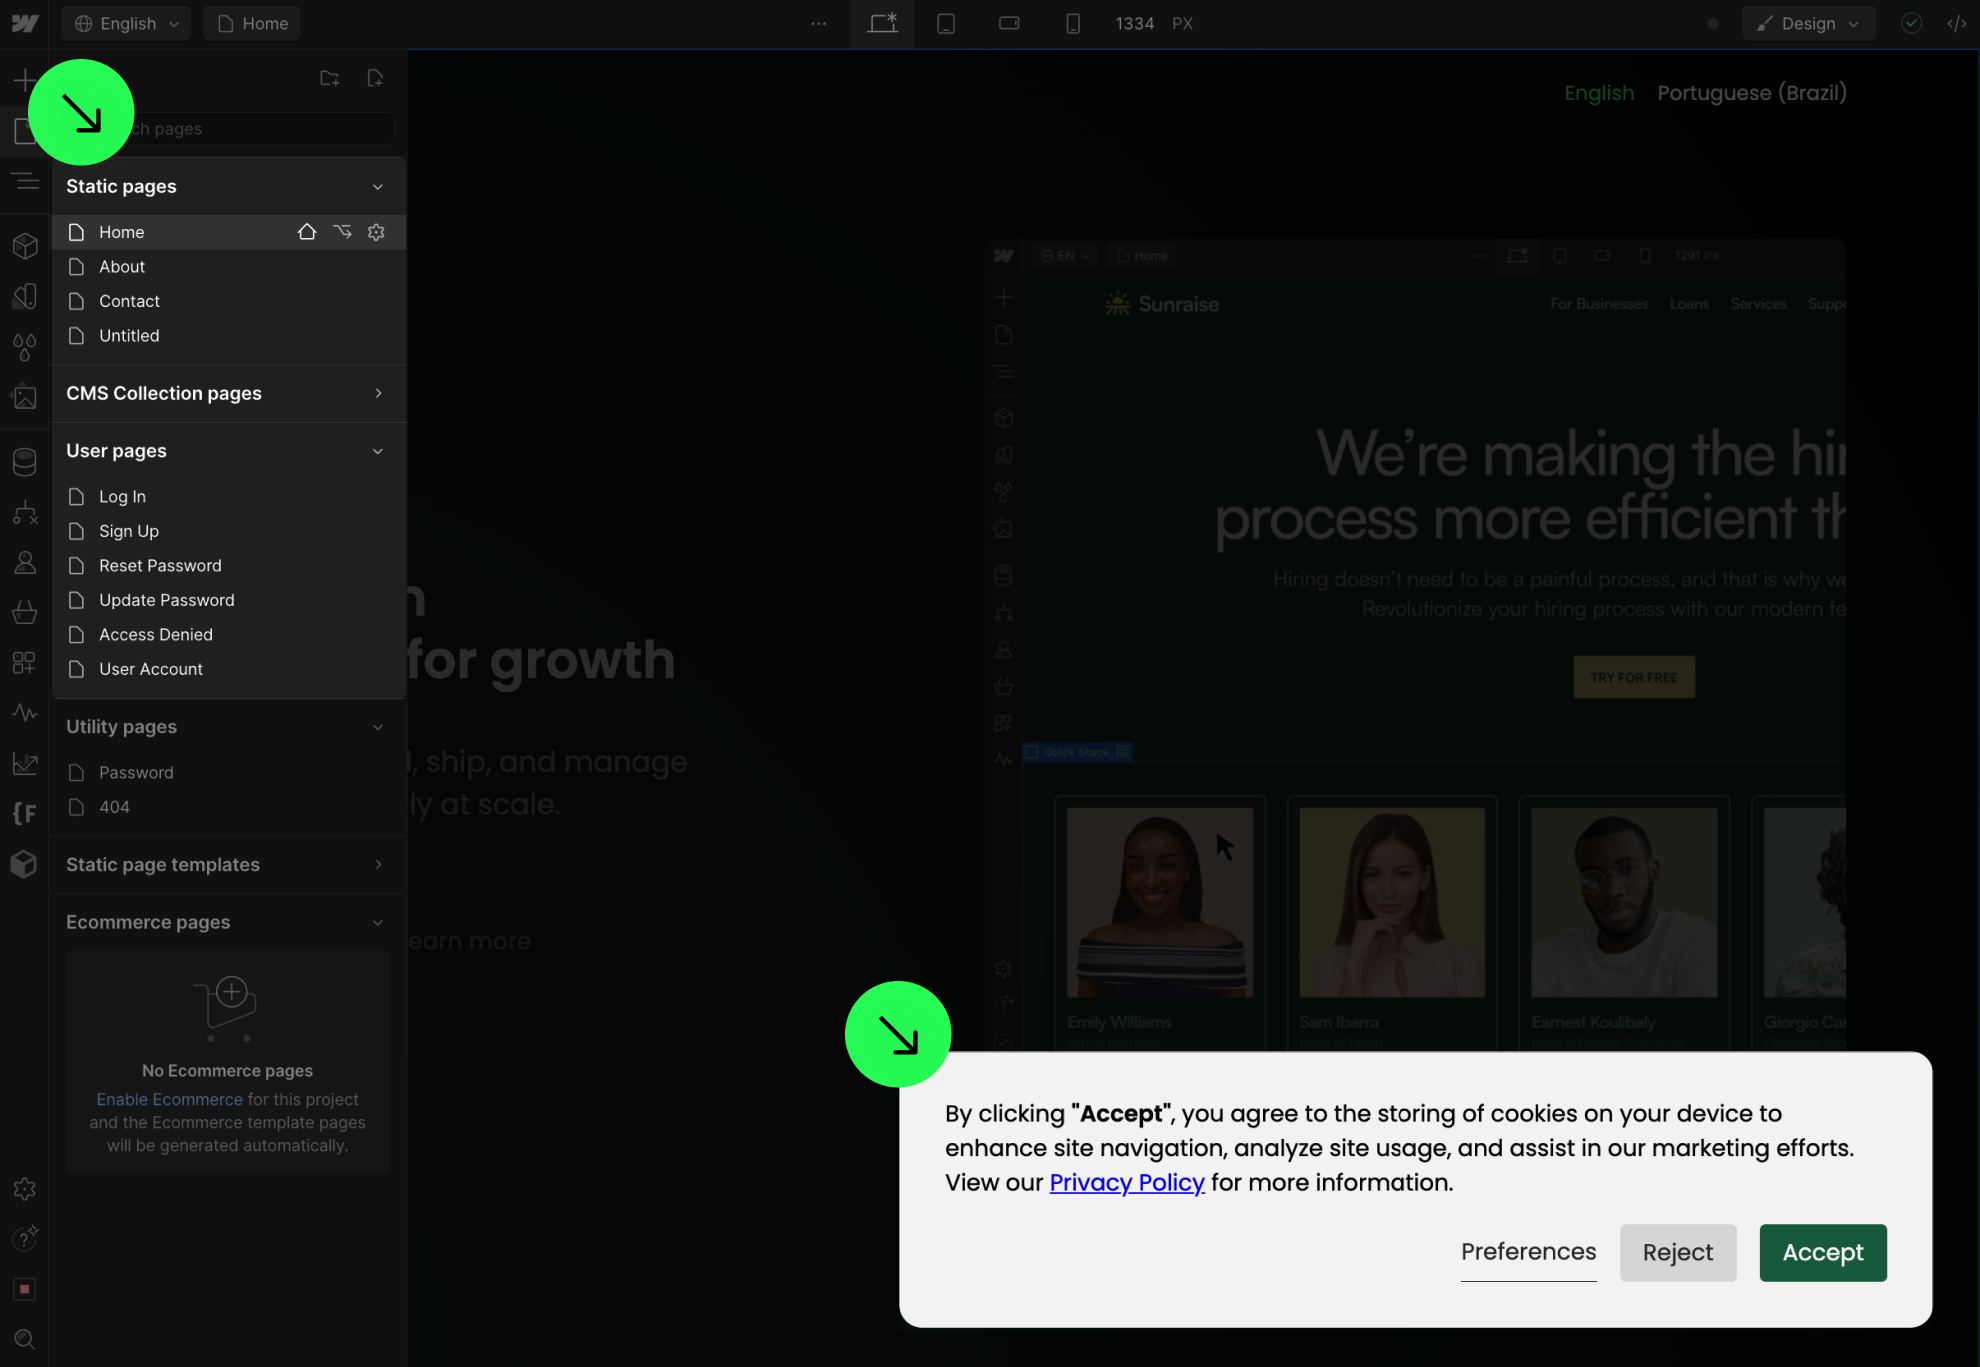Viewport: 1980px width, 1367px height.
Task: Open the Variables panel icon
Action: [25, 296]
